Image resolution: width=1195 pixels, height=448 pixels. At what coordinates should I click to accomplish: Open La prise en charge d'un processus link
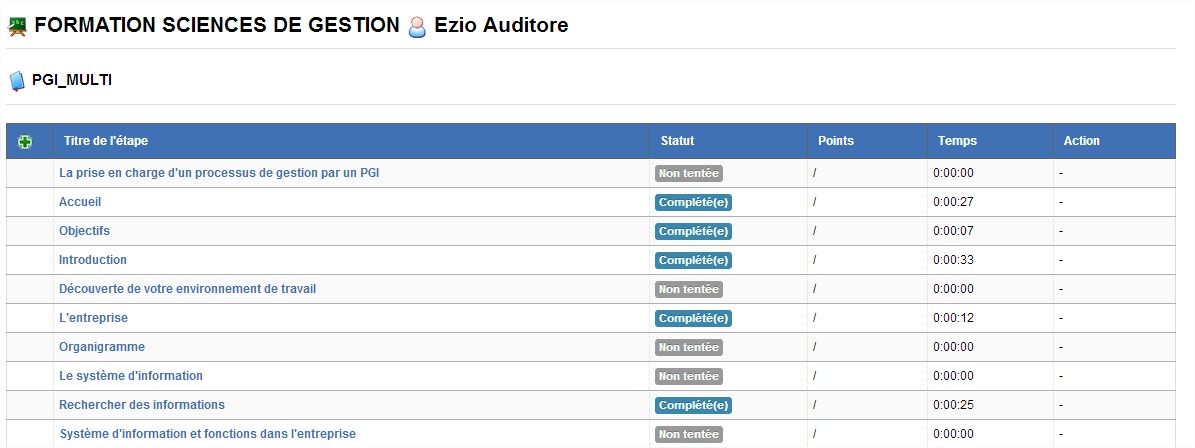(x=219, y=173)
